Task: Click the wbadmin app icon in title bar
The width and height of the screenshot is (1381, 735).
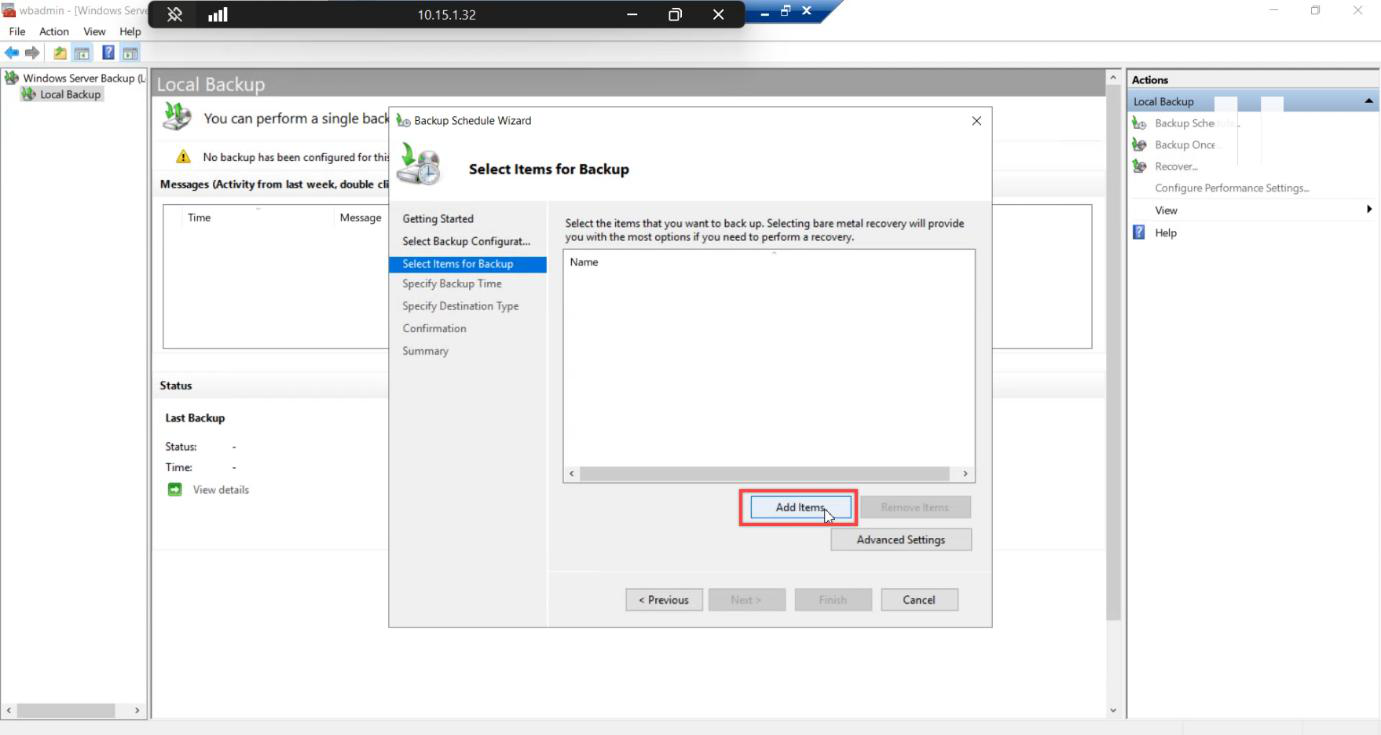Action: click(9, 10)
